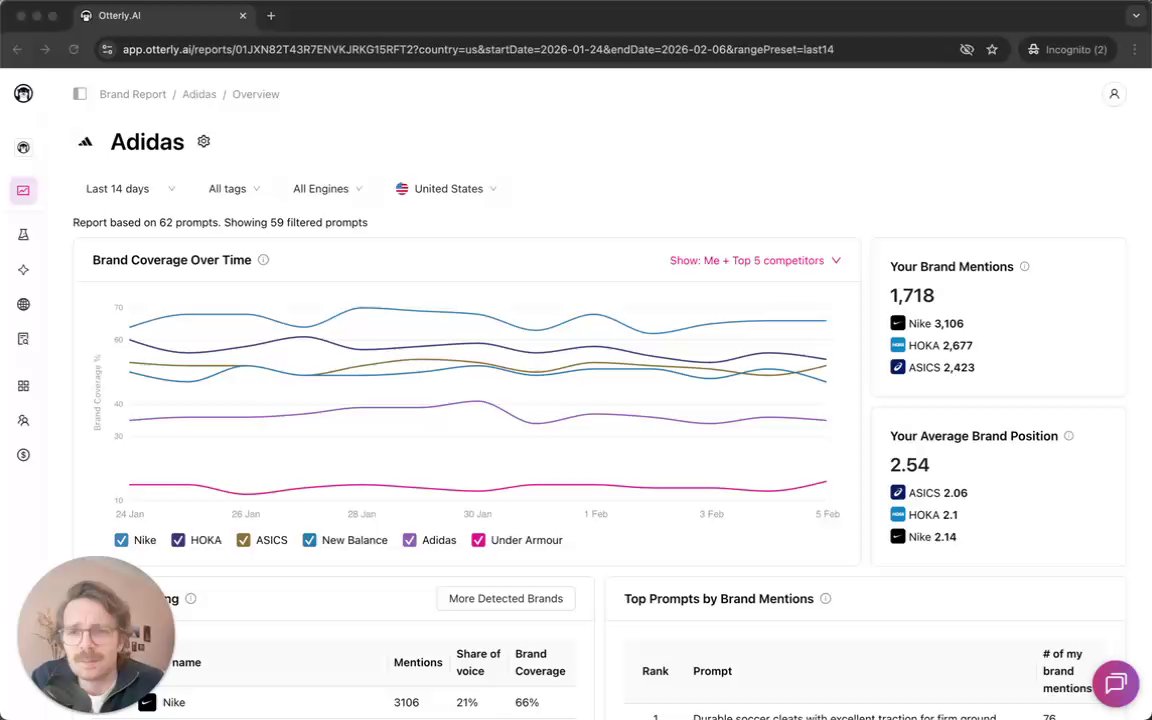Toggle the HOKA series checkbox
Image resolution: width=1152 pixels, height=720 pixels.
click(x=178, y=540)
